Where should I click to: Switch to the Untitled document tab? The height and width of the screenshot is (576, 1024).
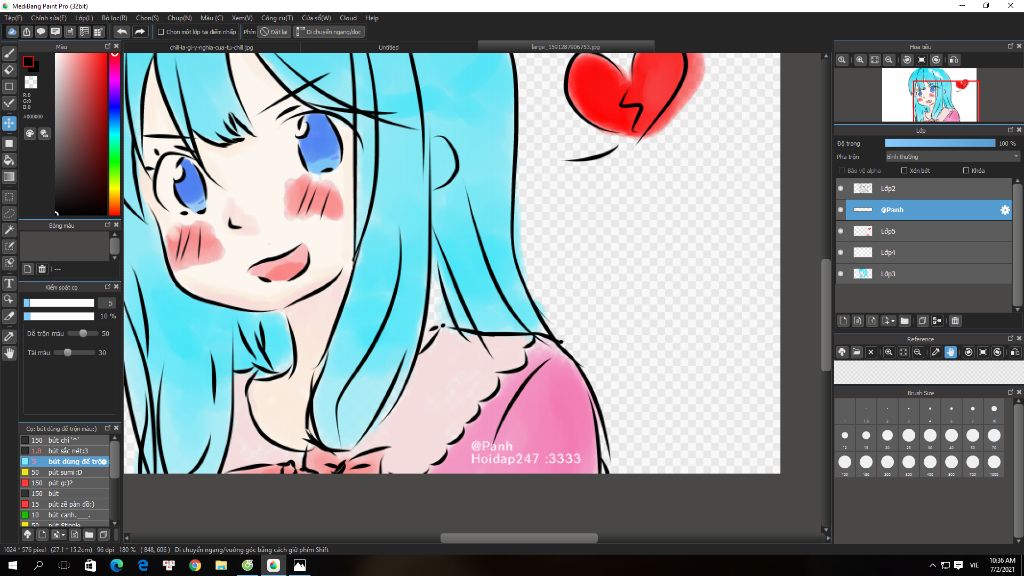(x=389, y=47)
